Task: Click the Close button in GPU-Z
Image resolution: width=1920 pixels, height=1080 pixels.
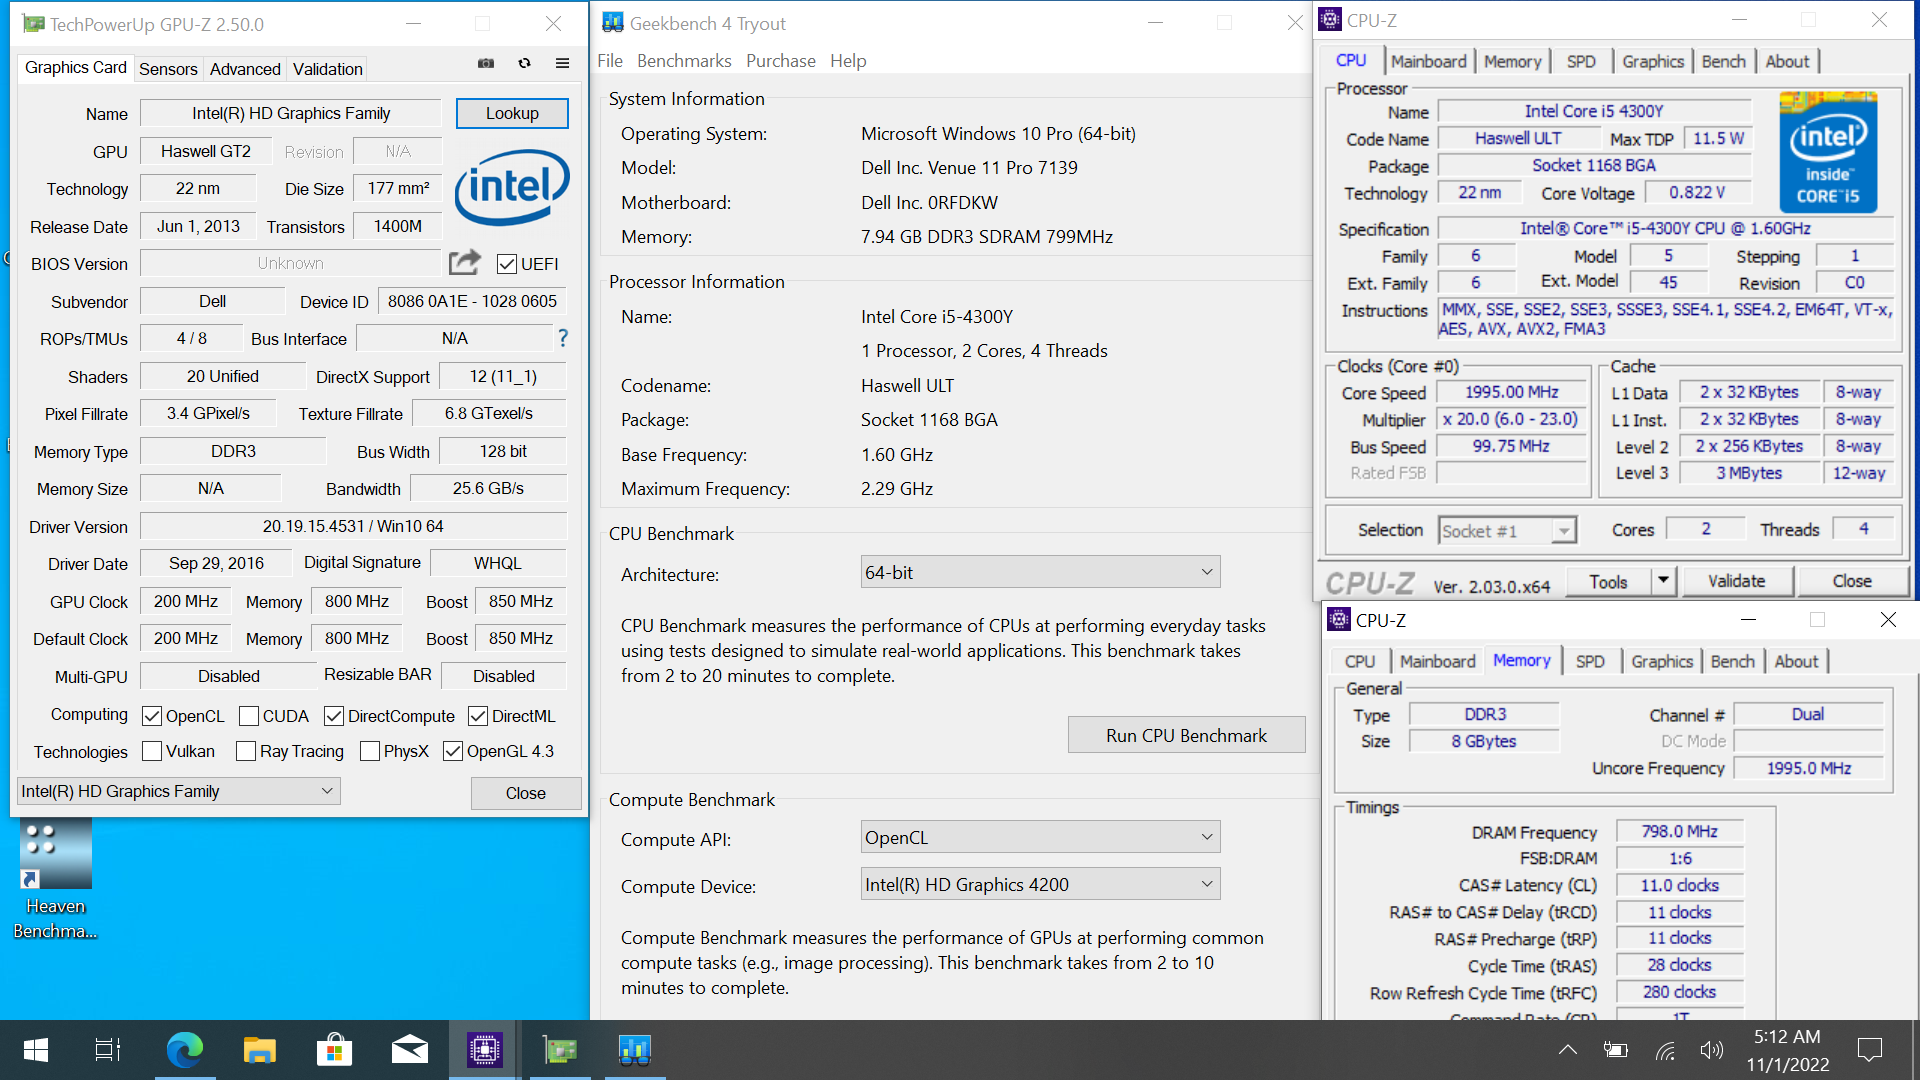Action: click(525, 792)
